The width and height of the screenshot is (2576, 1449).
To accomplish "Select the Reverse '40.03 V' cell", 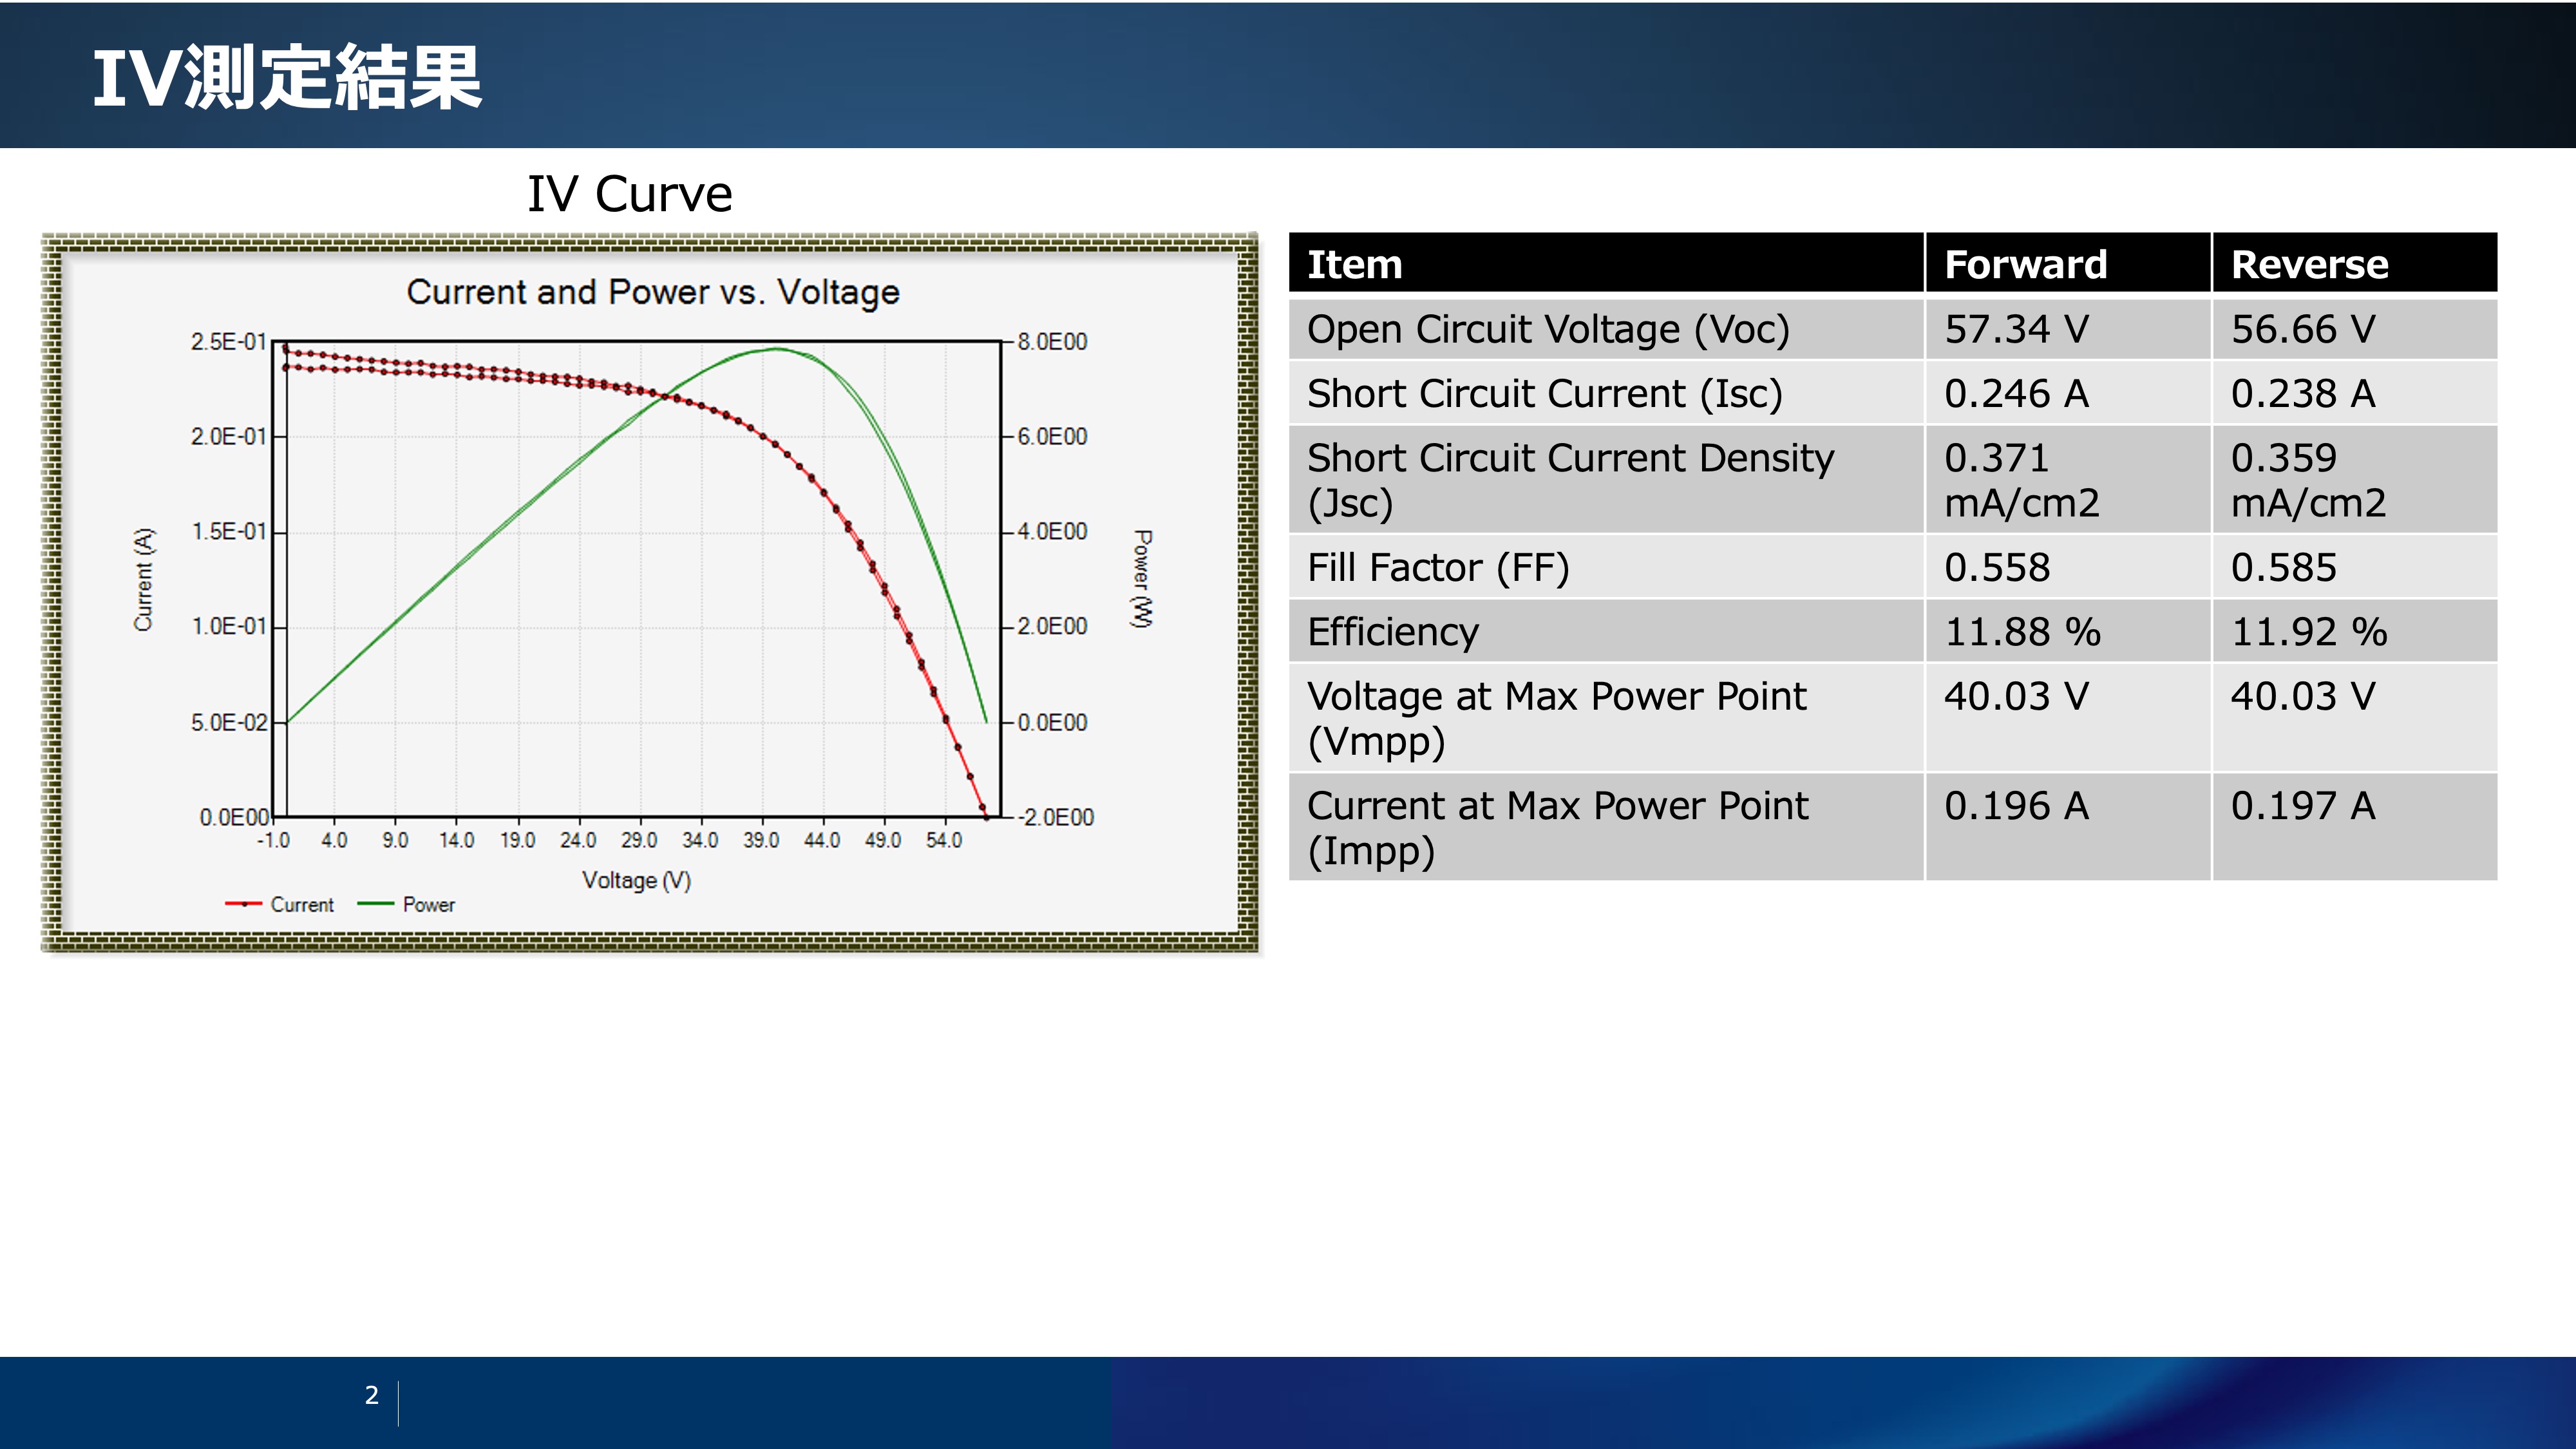I will point(2355,718).
